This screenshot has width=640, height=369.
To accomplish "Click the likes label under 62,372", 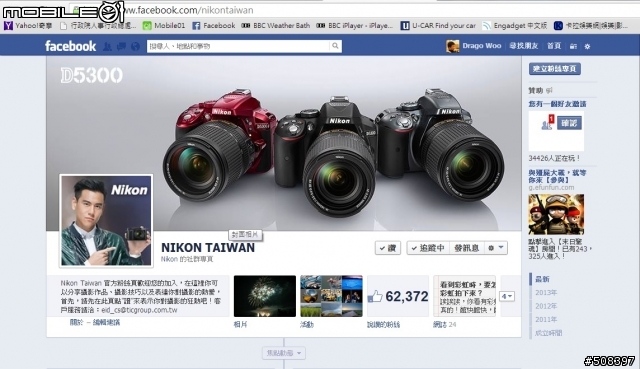I will pos(384,325).
